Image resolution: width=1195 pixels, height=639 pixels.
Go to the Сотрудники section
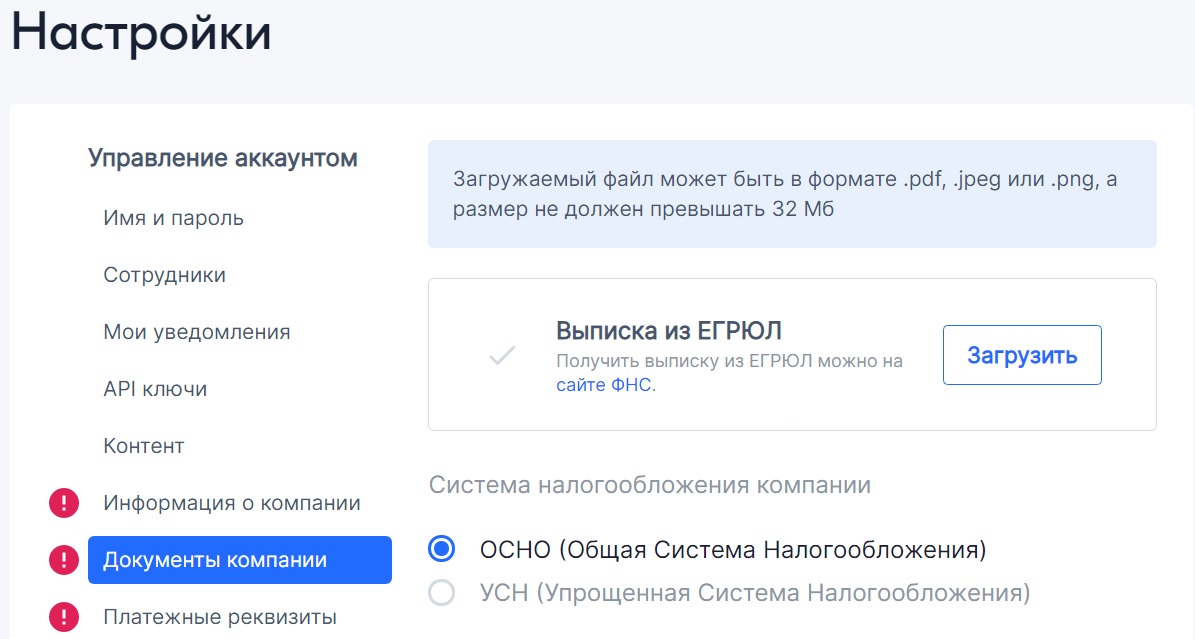click(164, 275)
